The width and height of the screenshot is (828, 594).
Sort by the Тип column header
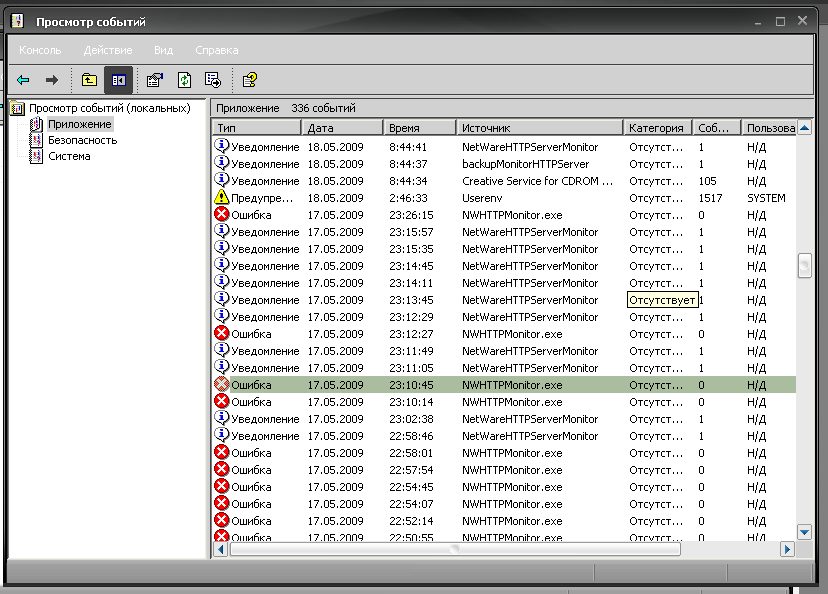[x=257, y=128]
